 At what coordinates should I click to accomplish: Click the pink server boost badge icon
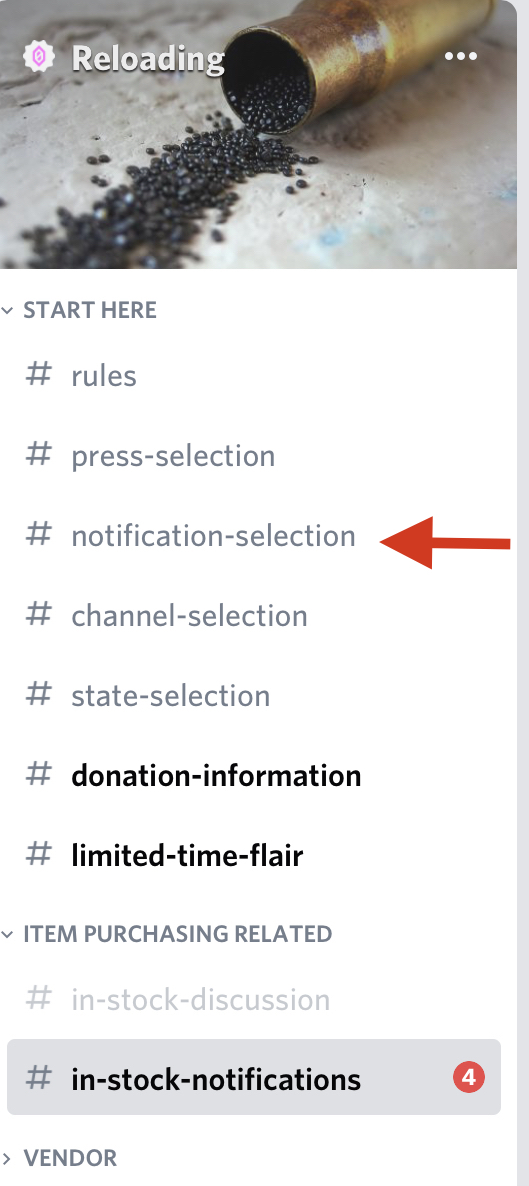click(x=39, y=57)
